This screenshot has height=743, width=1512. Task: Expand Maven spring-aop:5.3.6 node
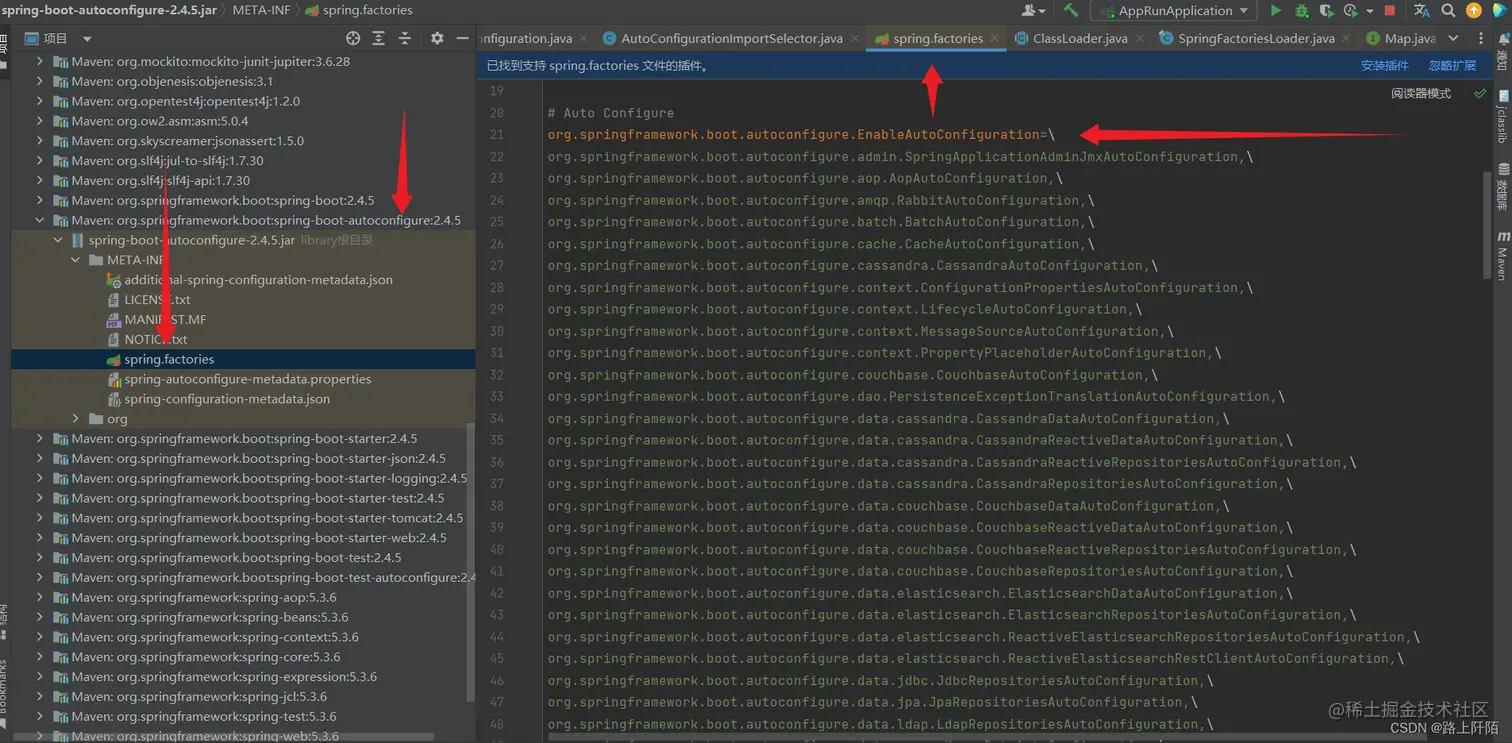pyautogui.click(x=40, y=597)
